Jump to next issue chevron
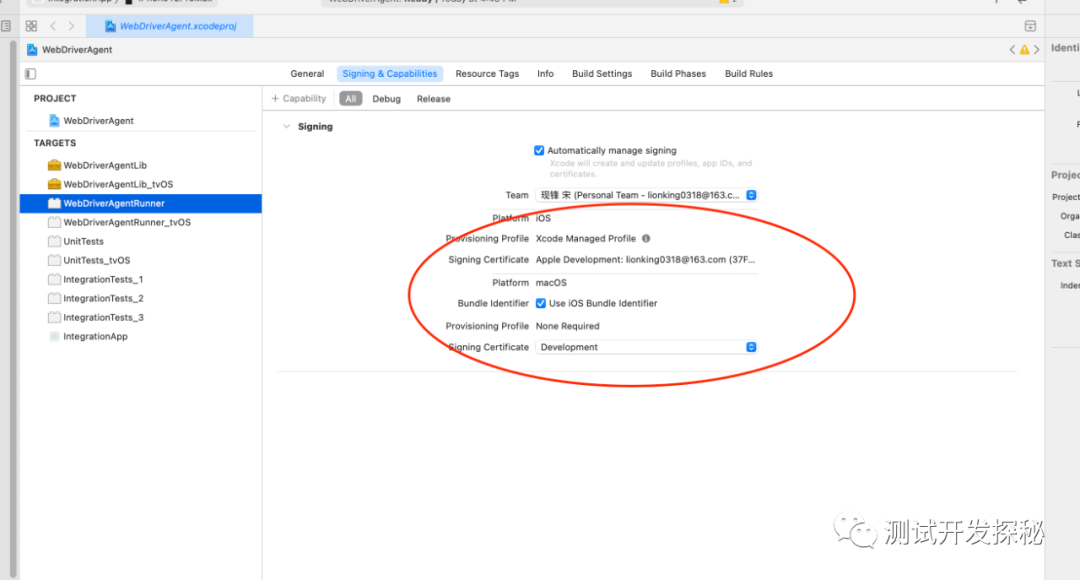This screenshot has width=1080, height=580. pos(1037,50)
